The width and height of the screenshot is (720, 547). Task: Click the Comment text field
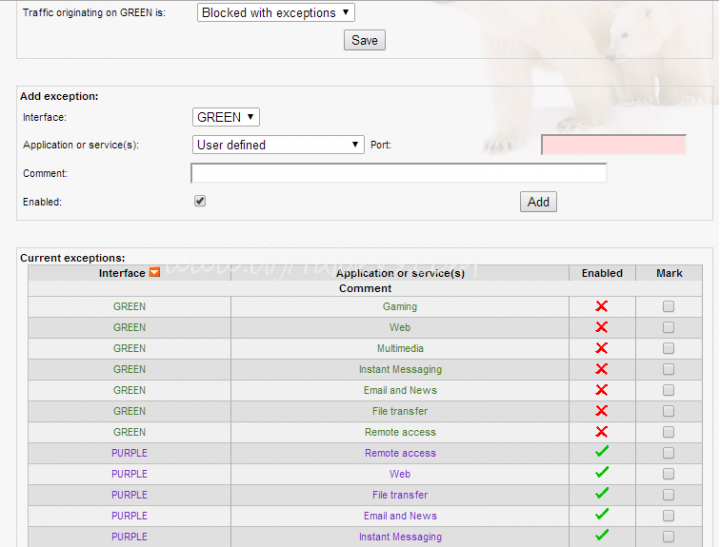pos(398,173)
